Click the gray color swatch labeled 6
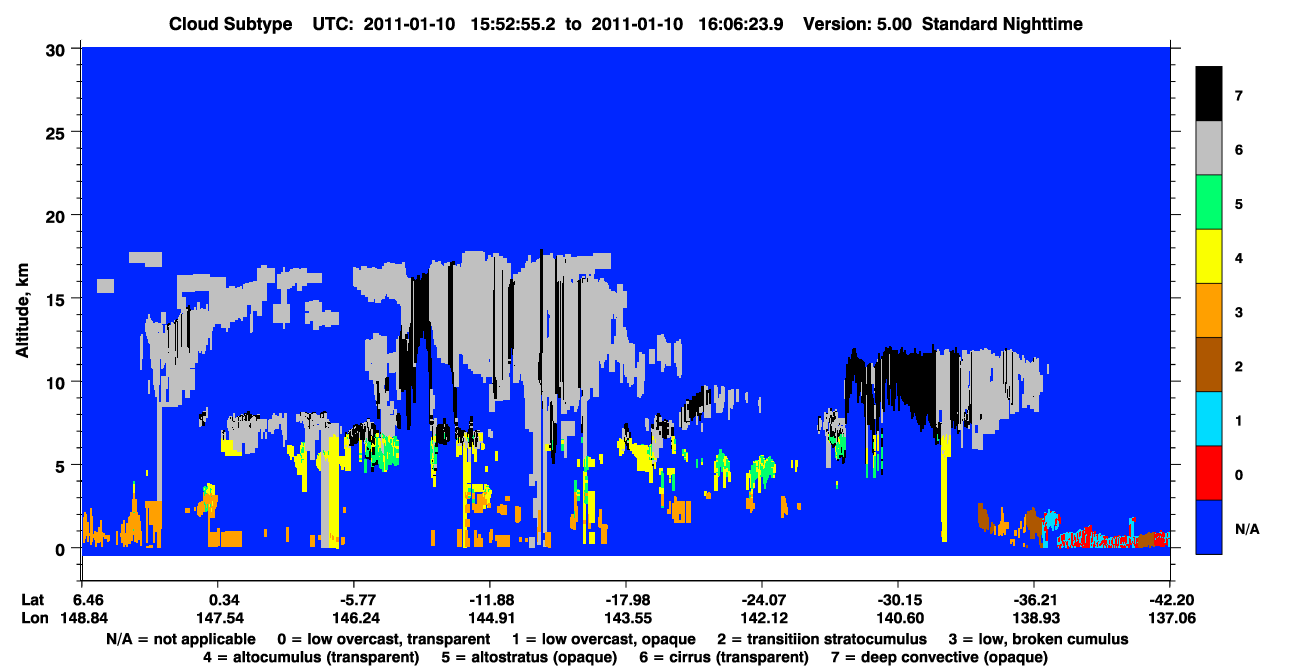The width and height of the screenshot is (1300, 667). coord(1209,148)
